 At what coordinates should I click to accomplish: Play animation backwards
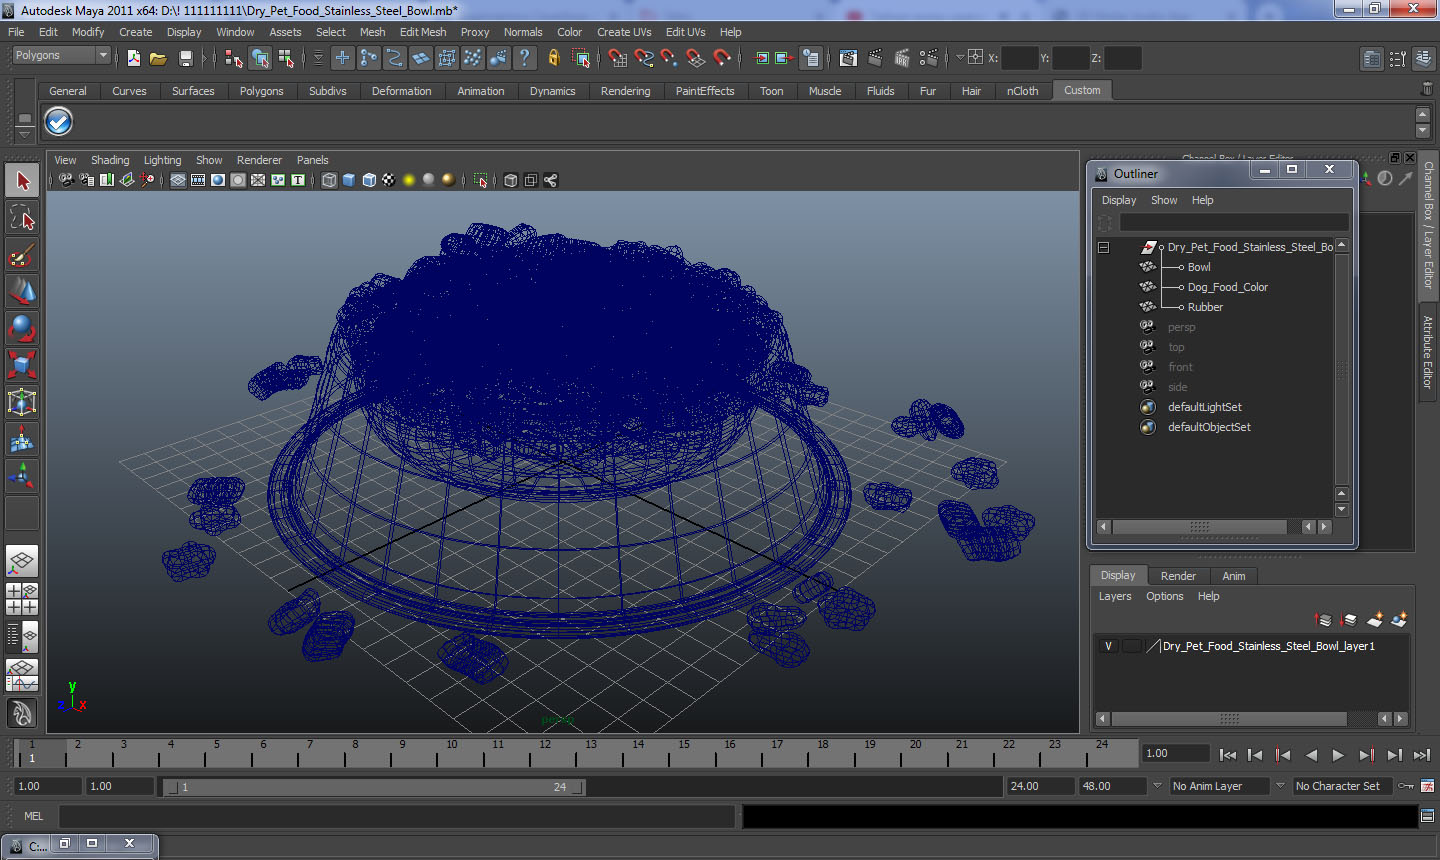click(x=1311, y=755)
